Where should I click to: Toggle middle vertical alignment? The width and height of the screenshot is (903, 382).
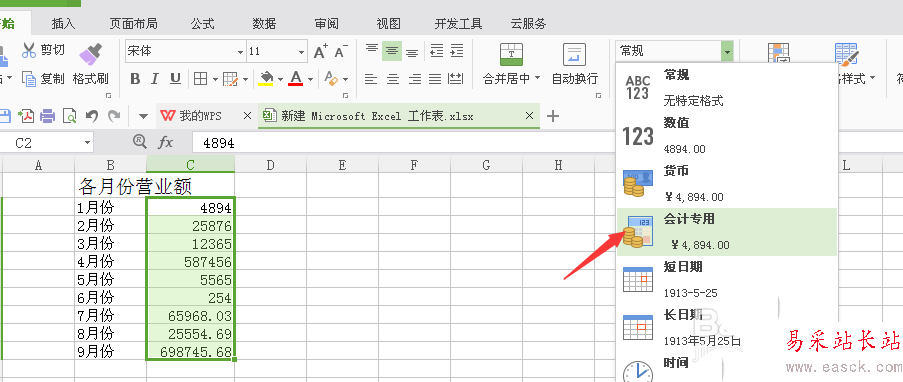tap(392, 51)
